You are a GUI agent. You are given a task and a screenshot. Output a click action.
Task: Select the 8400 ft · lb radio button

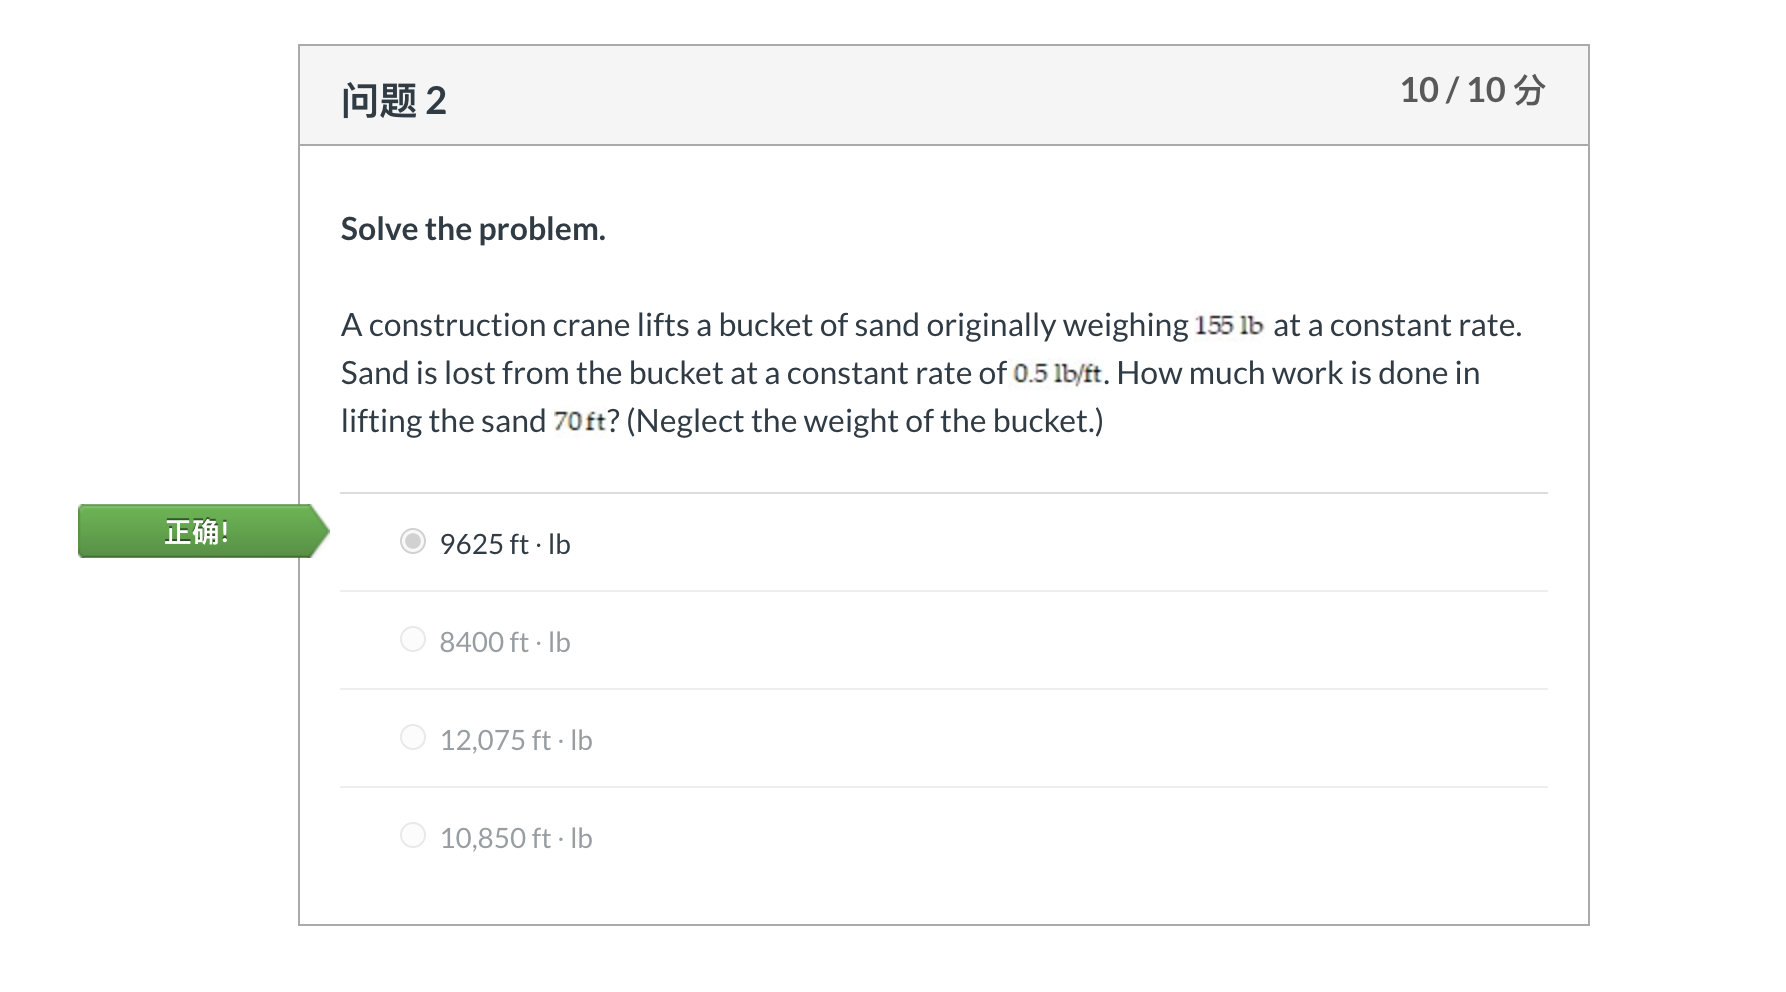coord(413,639)
